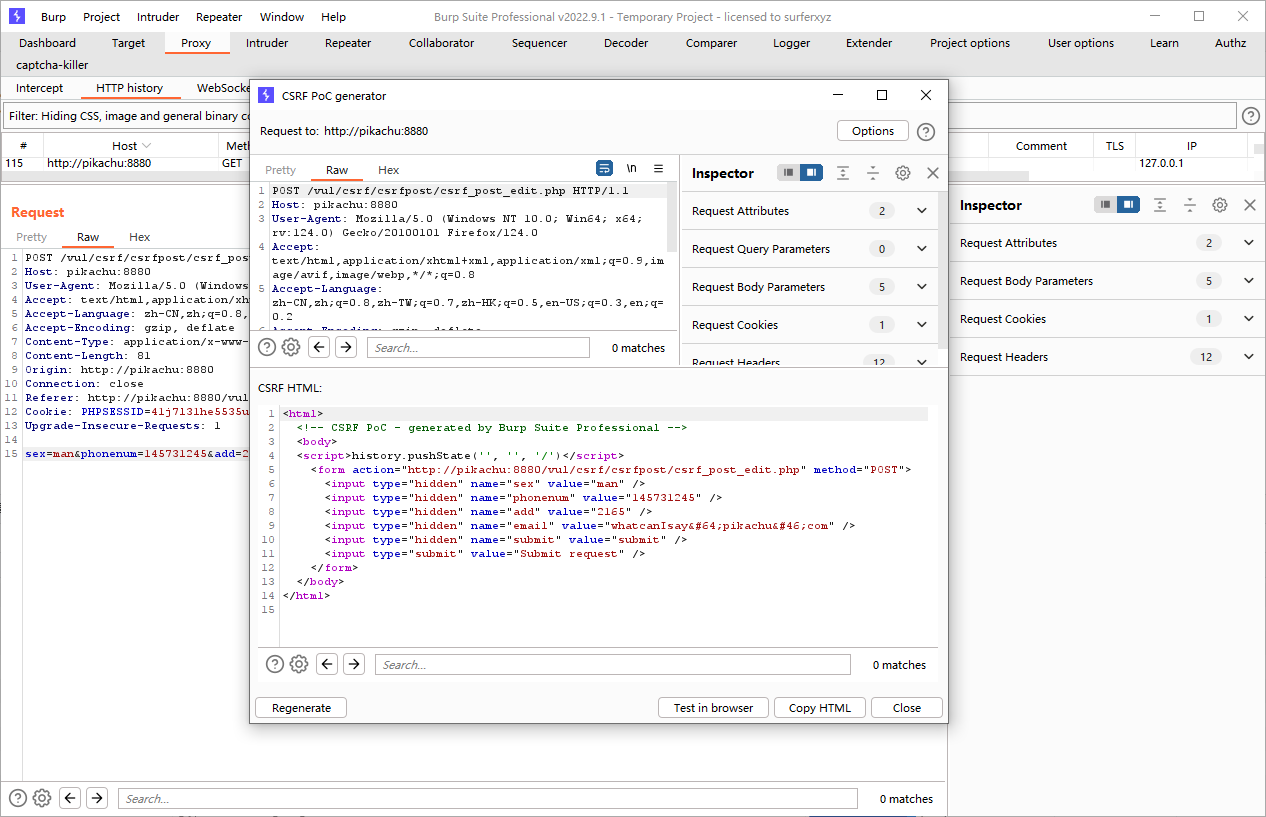
Task: Switch to the Collaborator tab
Action: click(x=442, y=43)
